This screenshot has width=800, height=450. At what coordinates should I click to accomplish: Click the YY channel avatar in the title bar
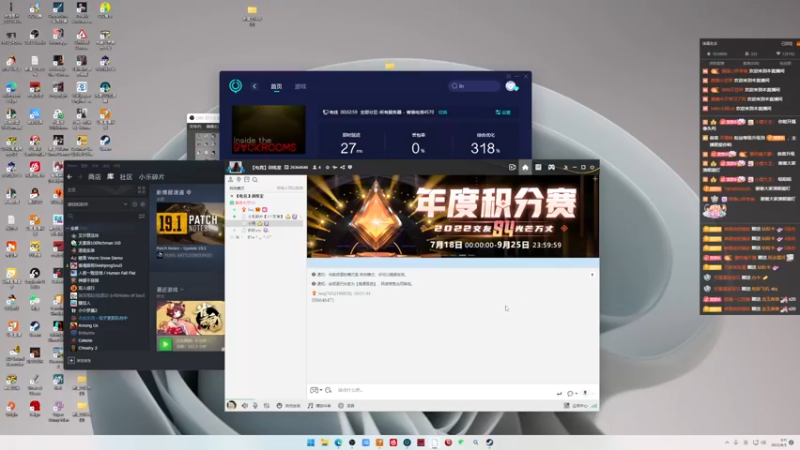click(x=235, y=167)
